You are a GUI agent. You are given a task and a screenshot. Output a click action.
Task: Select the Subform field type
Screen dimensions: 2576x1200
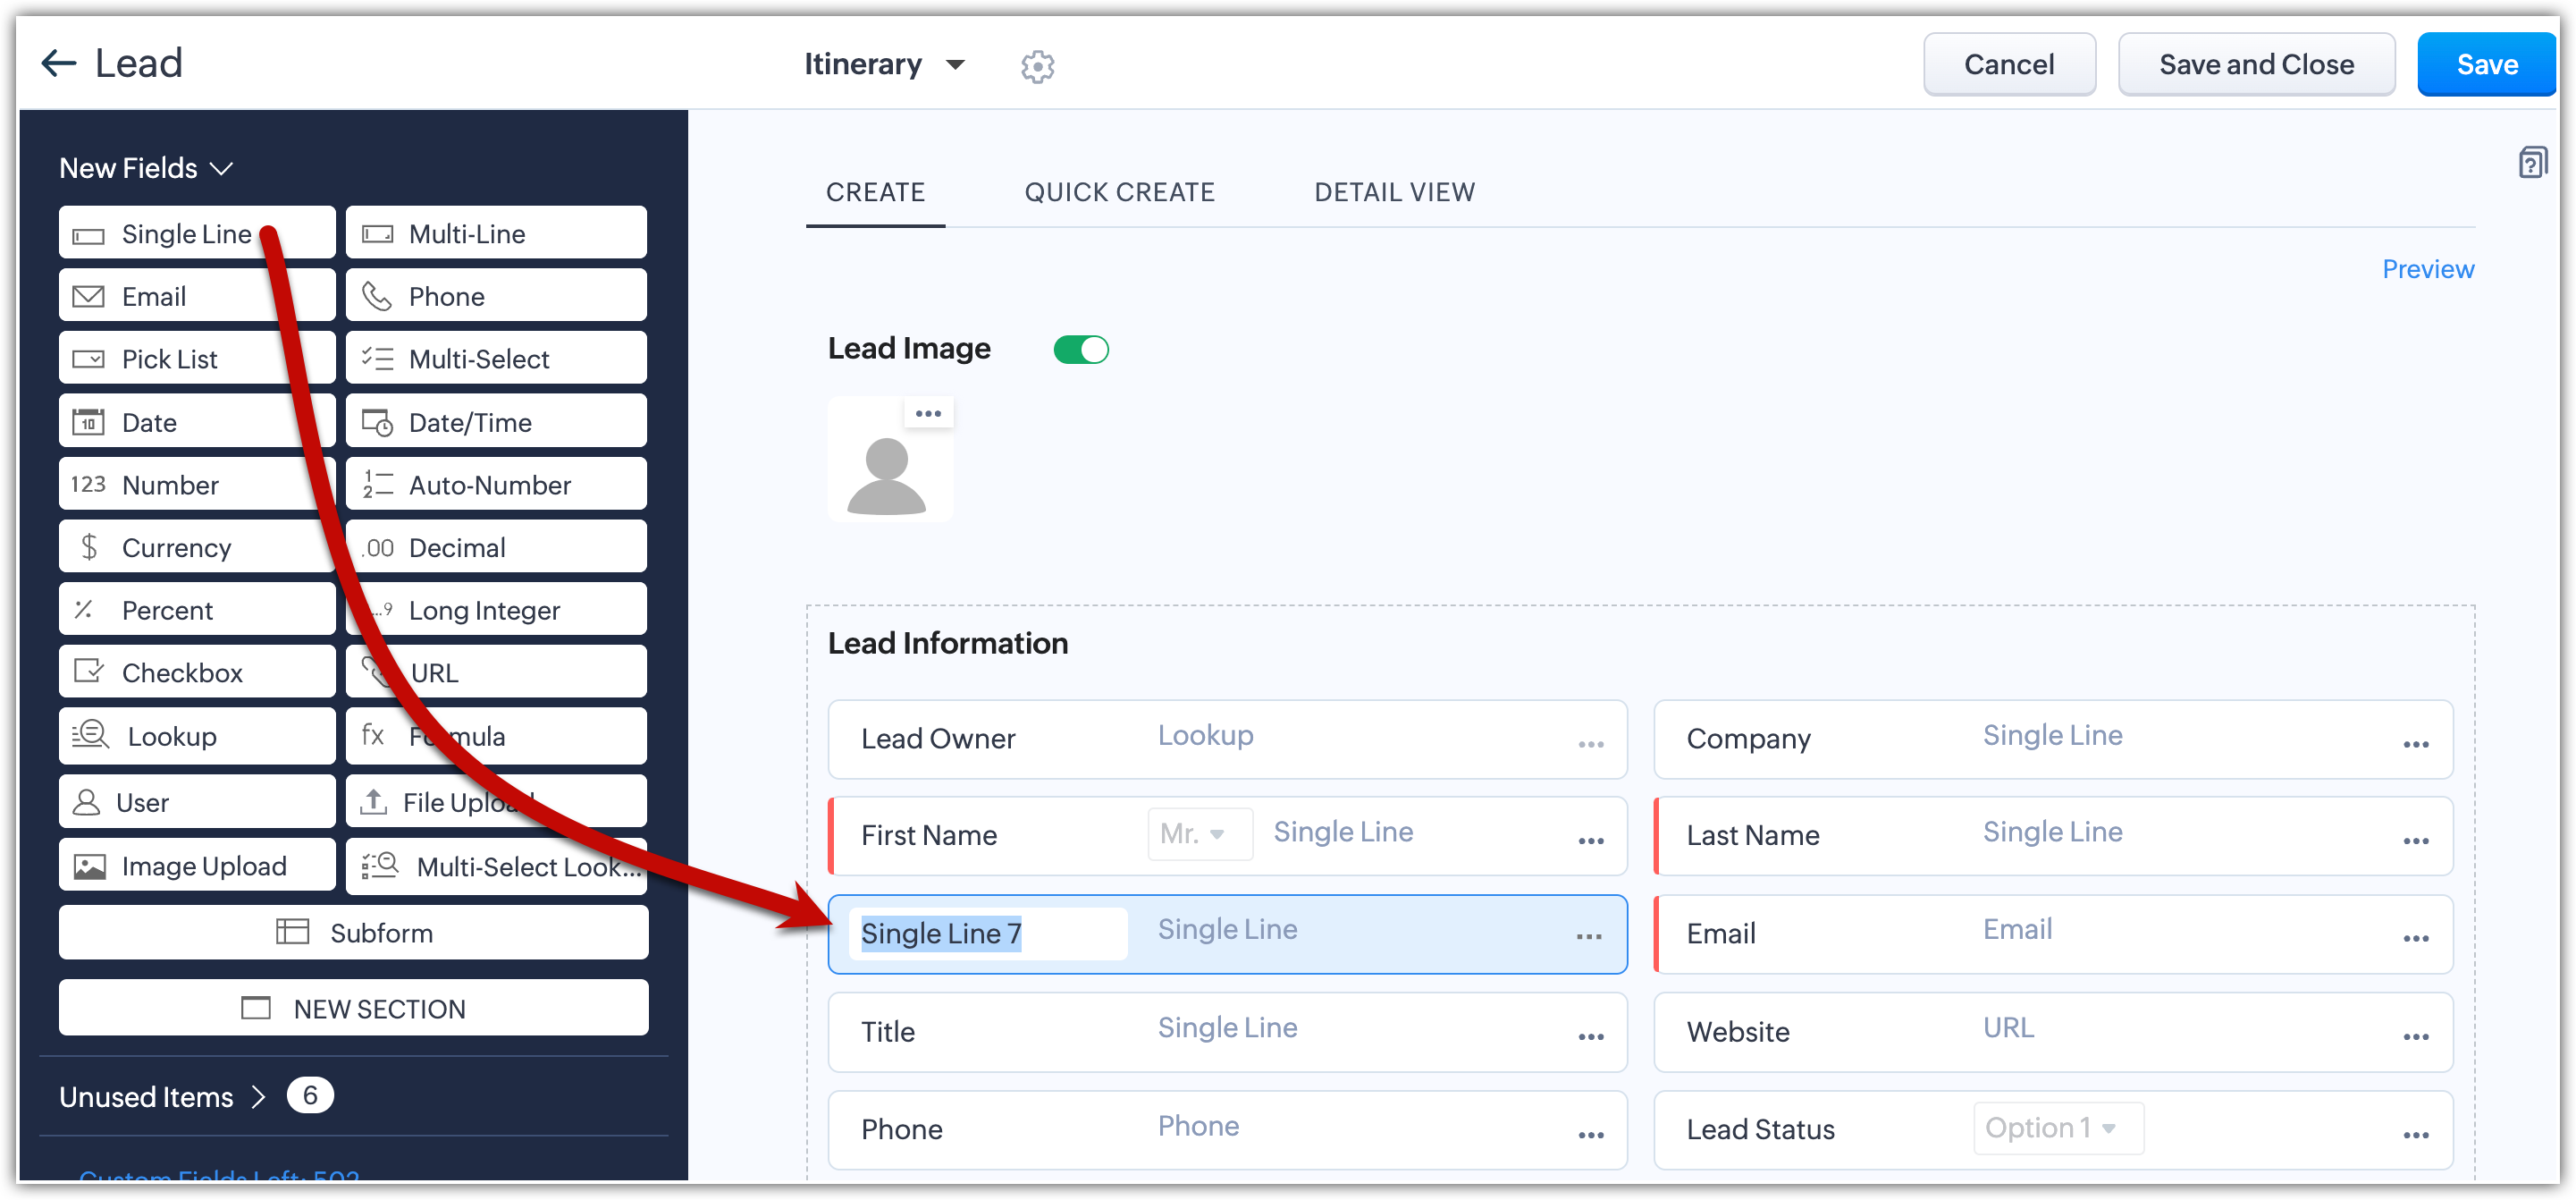[x=353, y=933]
